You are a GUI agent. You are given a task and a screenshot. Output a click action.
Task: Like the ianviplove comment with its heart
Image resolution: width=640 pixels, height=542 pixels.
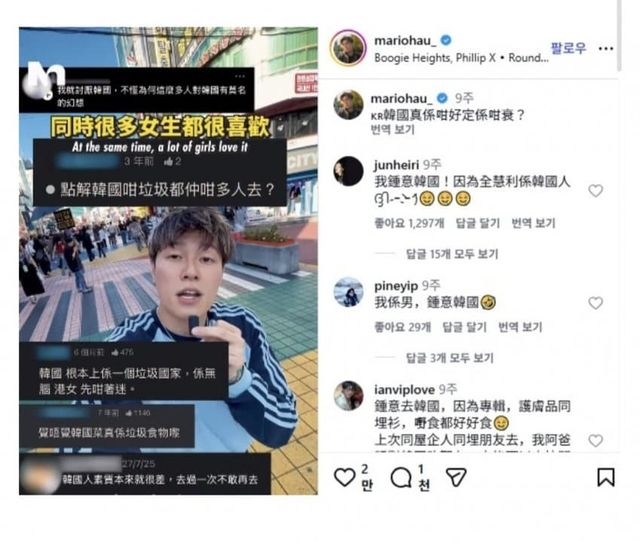click(596, 440)
